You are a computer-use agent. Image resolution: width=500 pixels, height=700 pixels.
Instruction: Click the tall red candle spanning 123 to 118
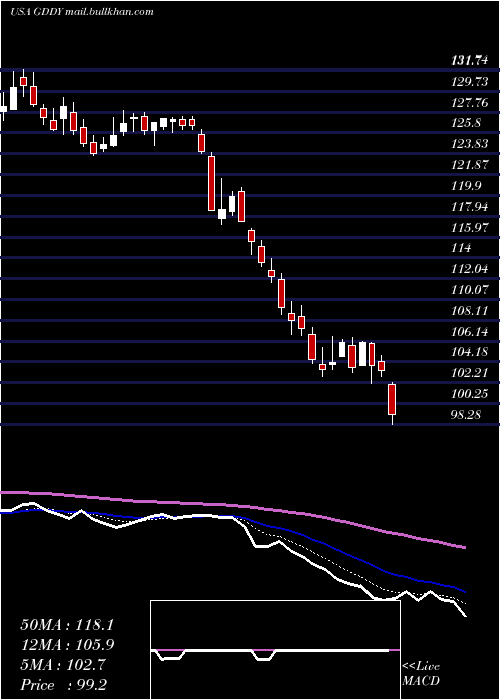211,183
